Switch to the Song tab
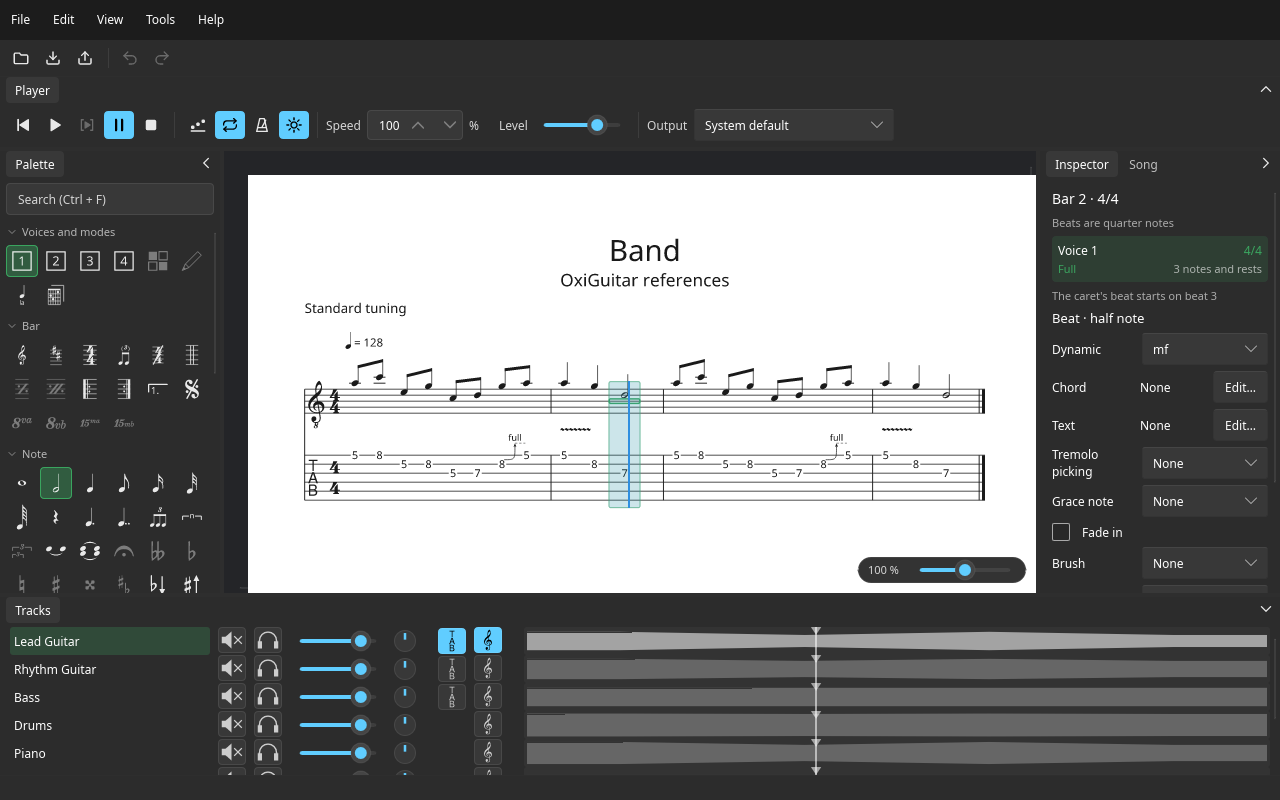The width and height of the screenshot is (1280, 800). tap(1143, 164)
